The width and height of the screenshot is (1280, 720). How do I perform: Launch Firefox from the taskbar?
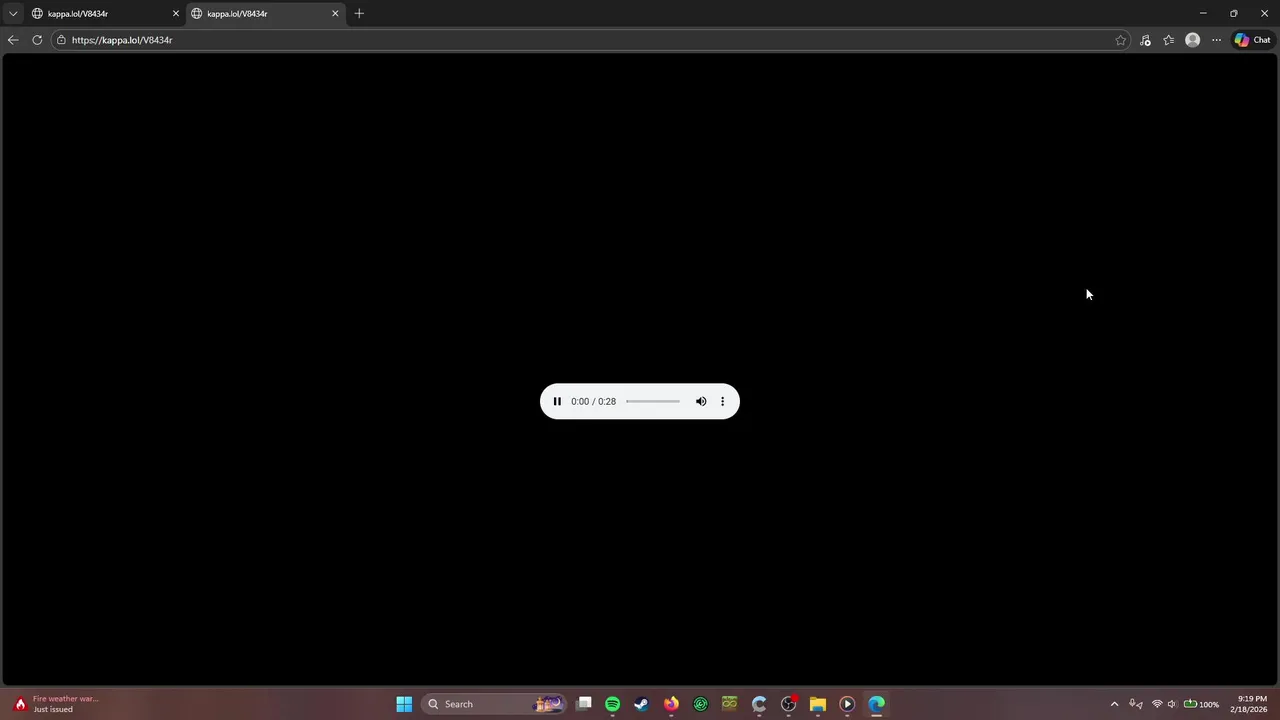click(671, 704)
